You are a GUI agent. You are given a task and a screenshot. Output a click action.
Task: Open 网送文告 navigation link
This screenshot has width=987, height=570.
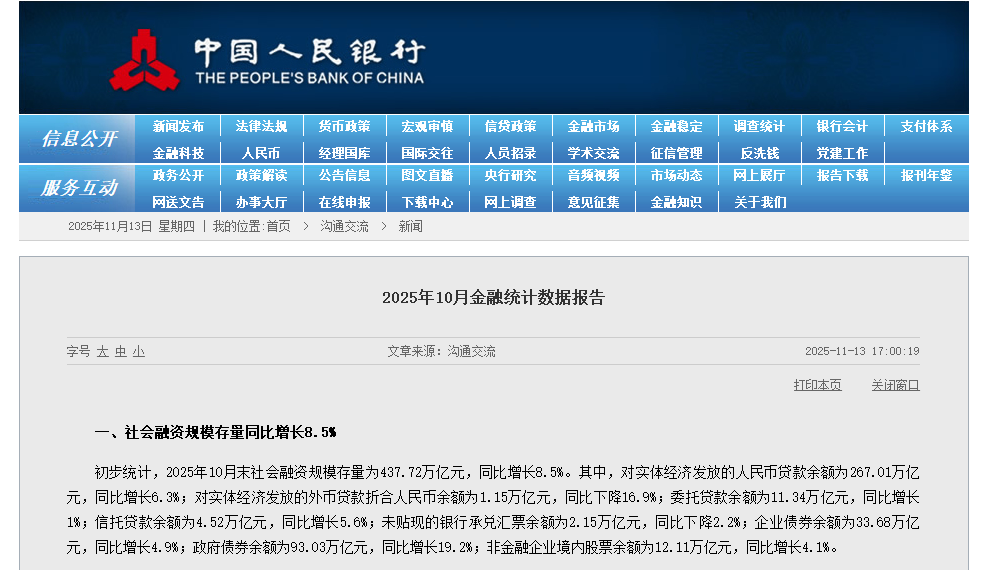178,202
